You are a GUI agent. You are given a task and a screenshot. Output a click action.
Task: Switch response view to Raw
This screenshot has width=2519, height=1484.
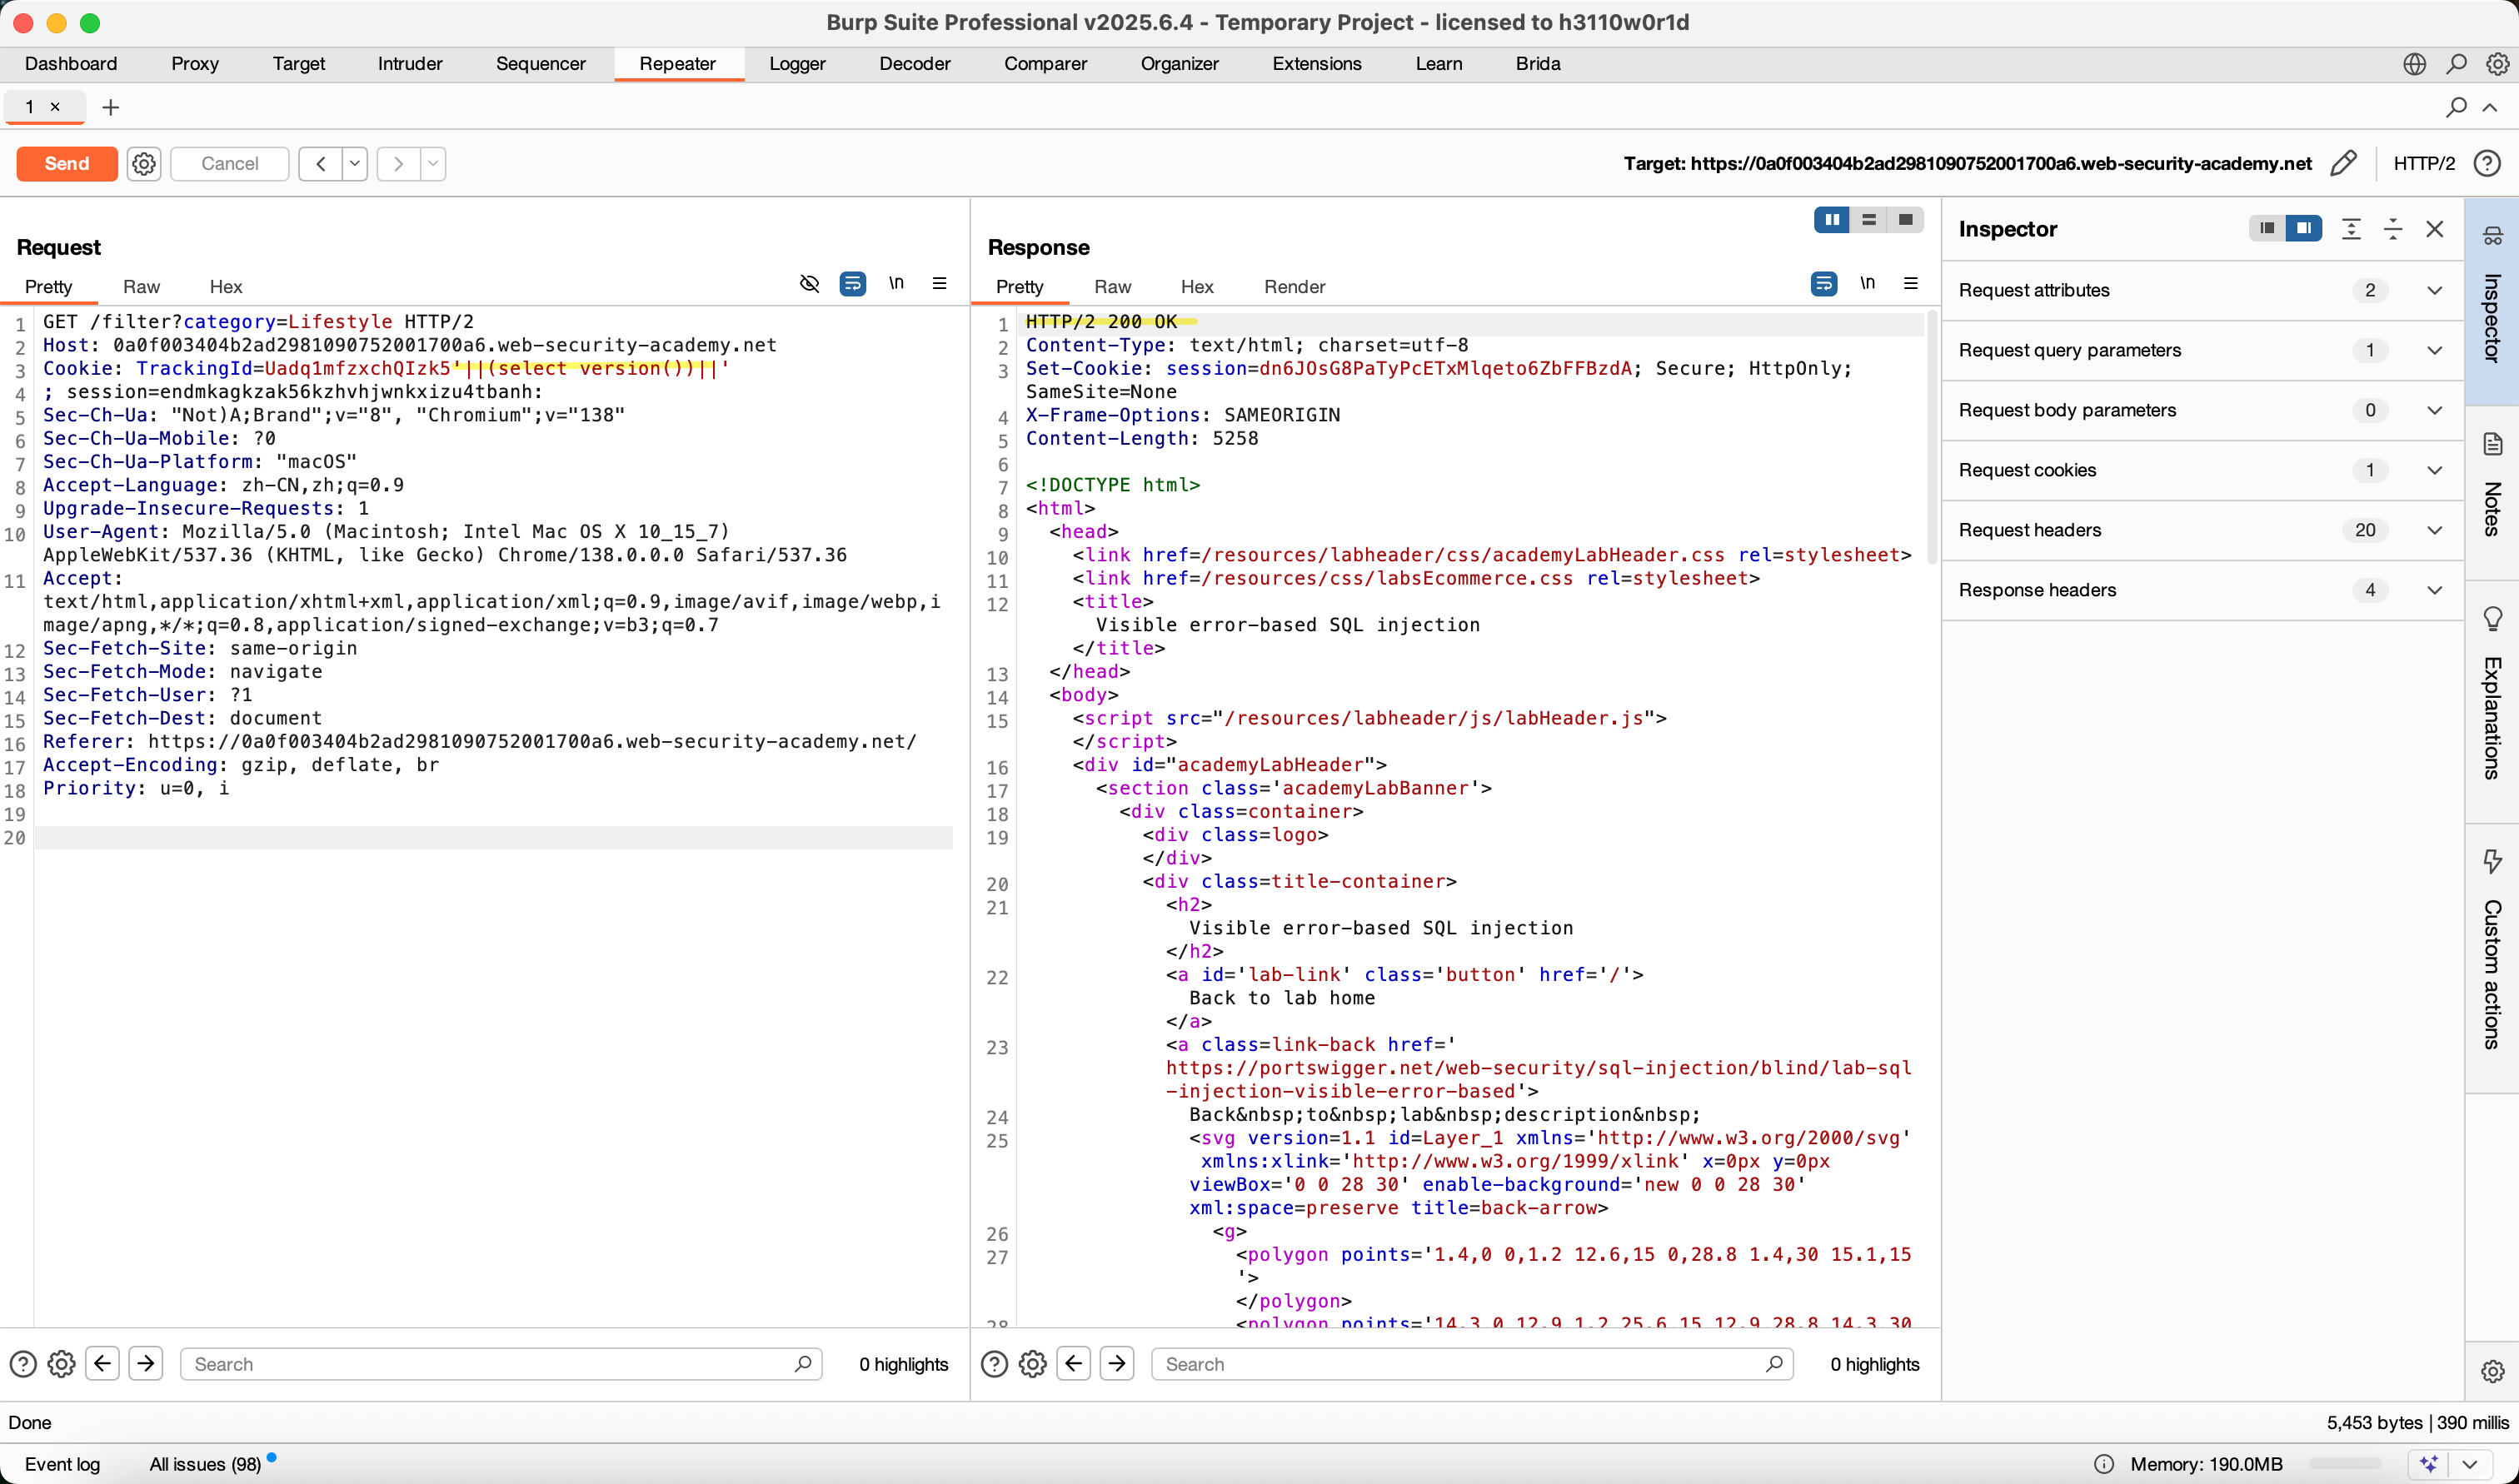click(x=1112, y=287)
